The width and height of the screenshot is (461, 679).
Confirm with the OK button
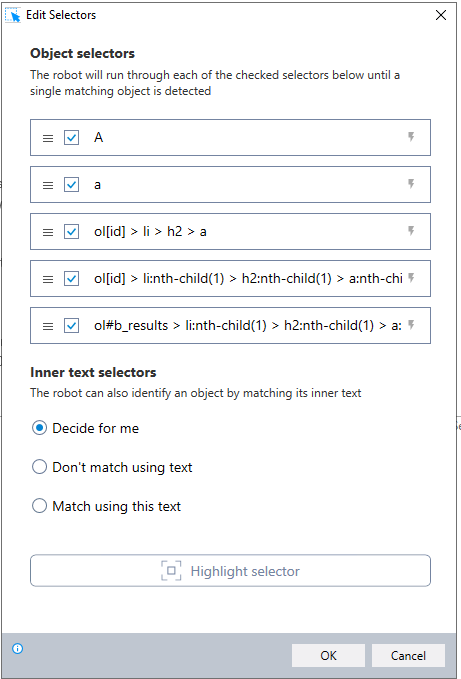[328, 656]
